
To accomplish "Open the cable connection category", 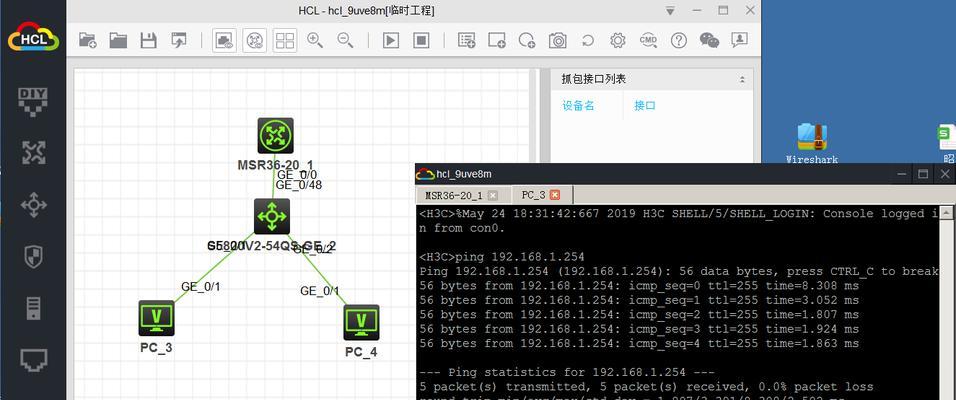I will [x=34, y=360].
